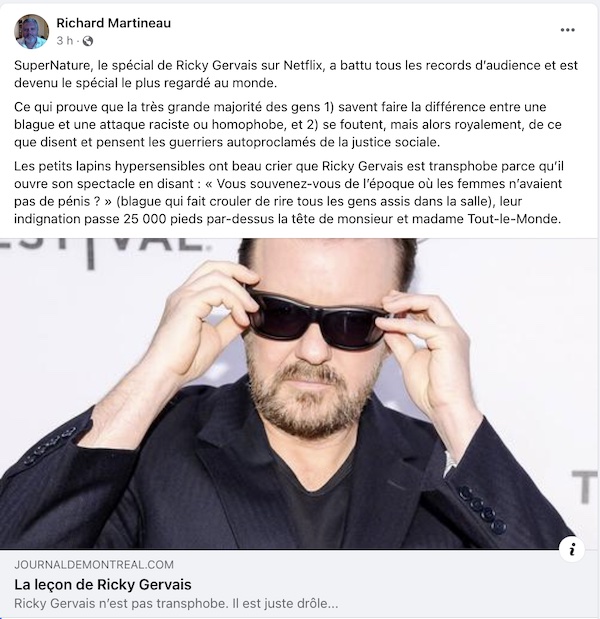Viewport: 600px width, 619px height.
Task: Click the globe public audience icon
Action: click(x=88, y=41)
